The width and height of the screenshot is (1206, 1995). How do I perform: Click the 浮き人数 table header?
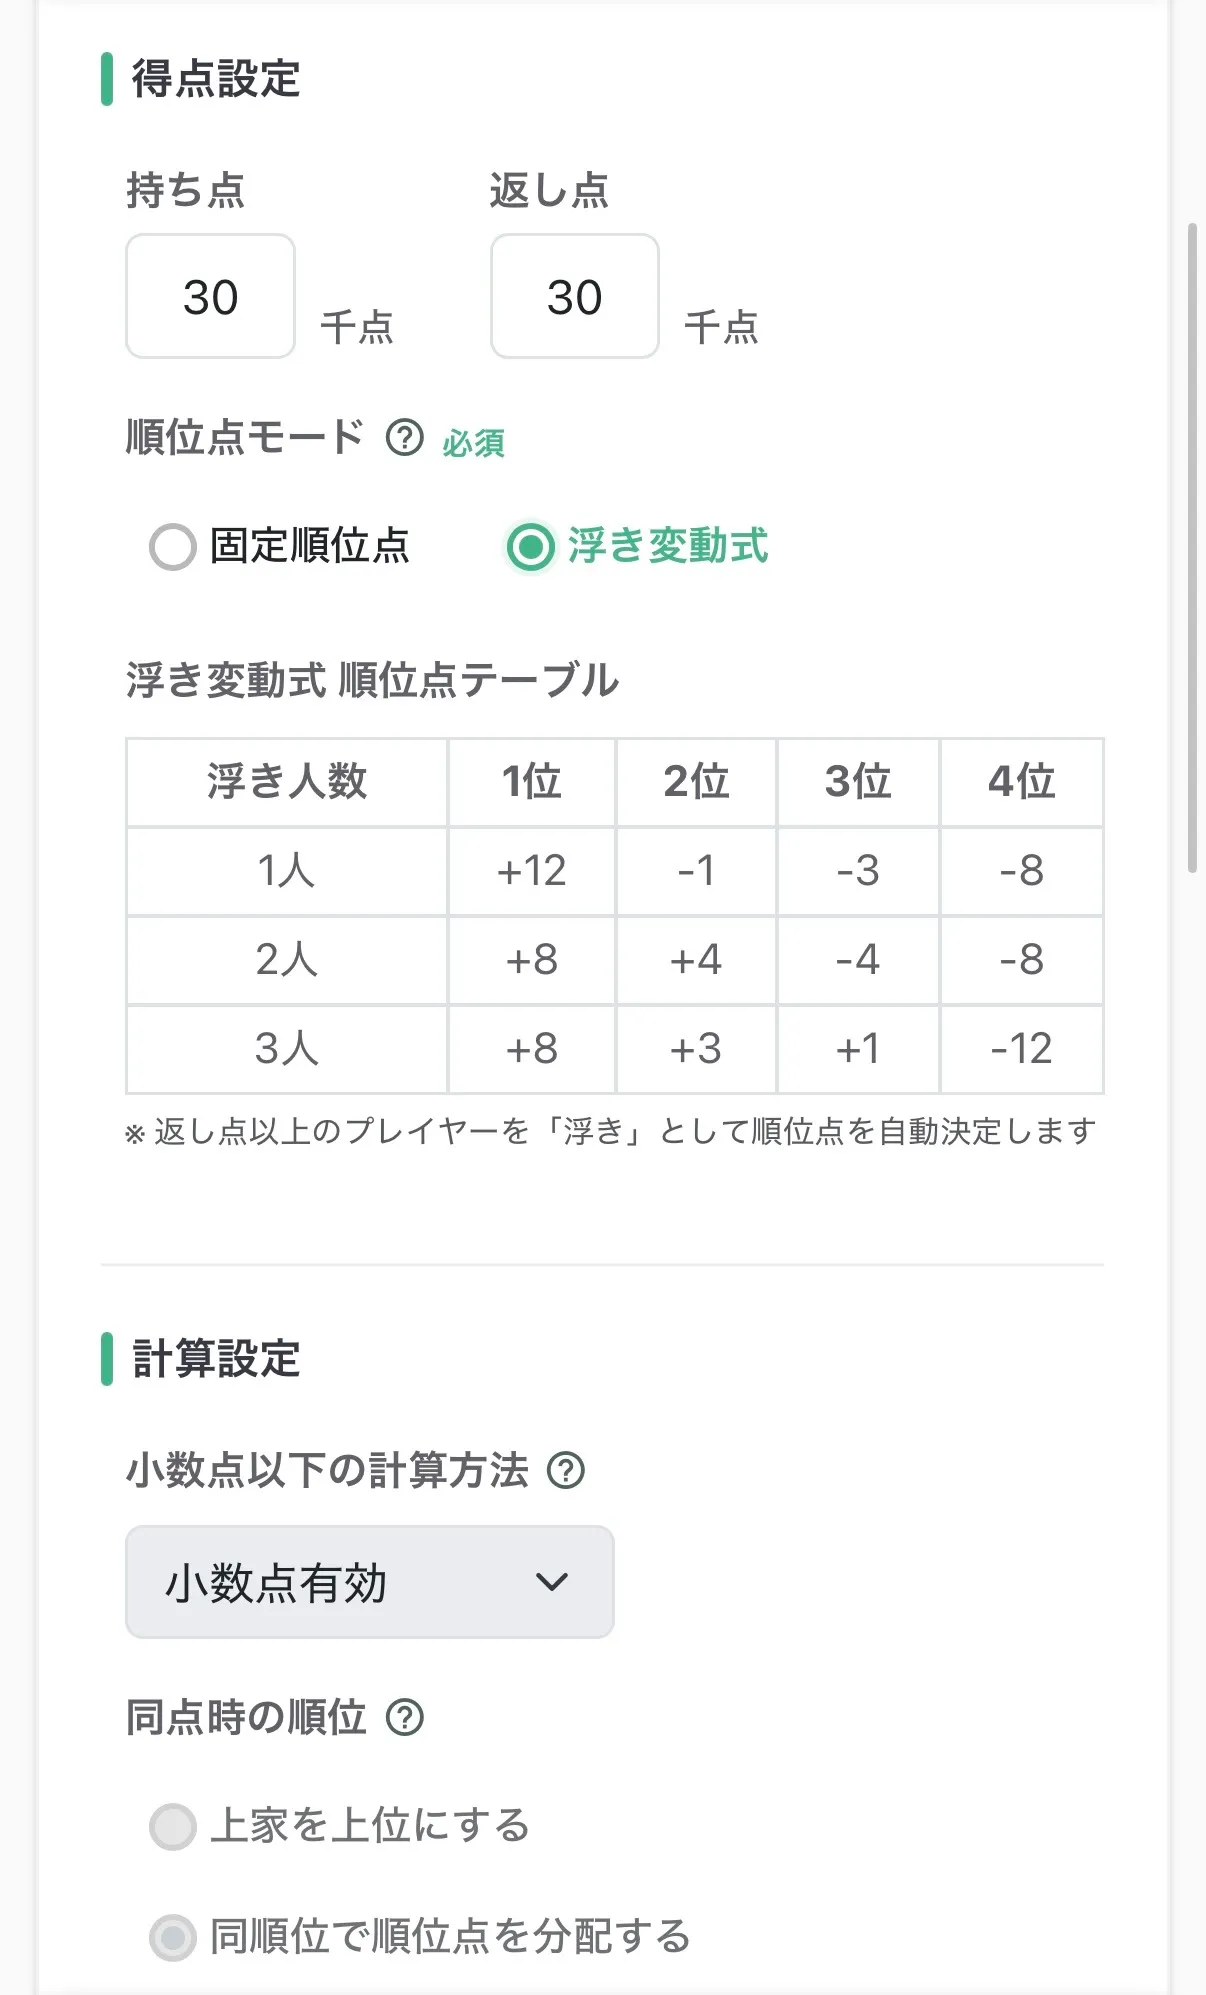(286, 783)
